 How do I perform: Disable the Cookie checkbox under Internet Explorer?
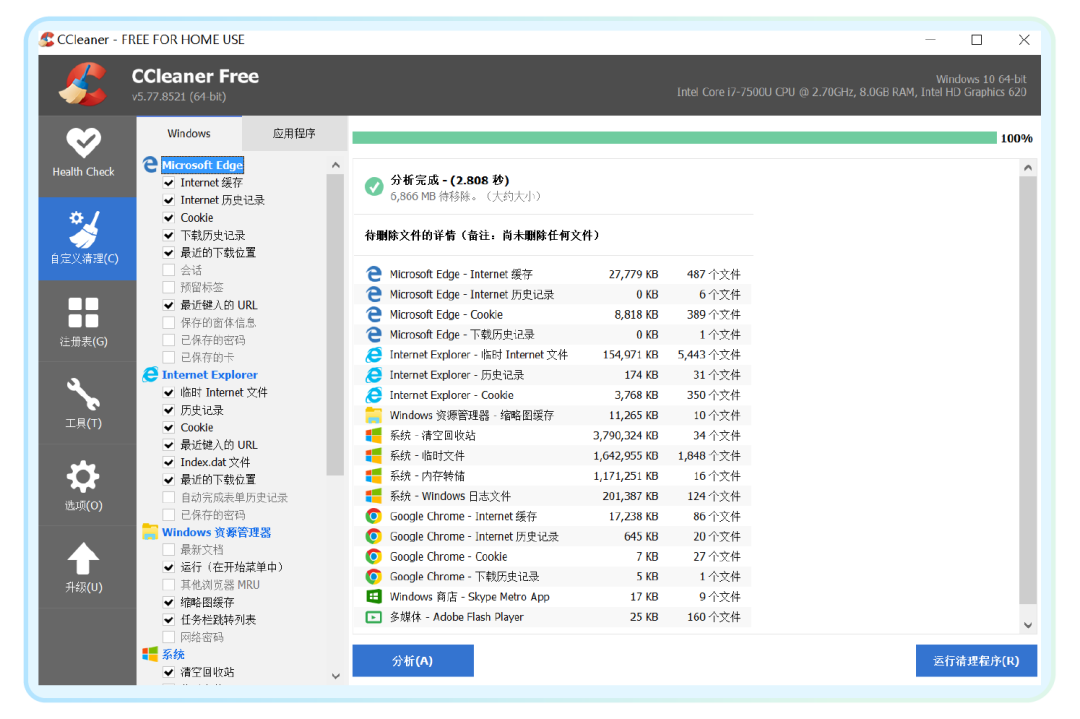click(x=168, y=427)
